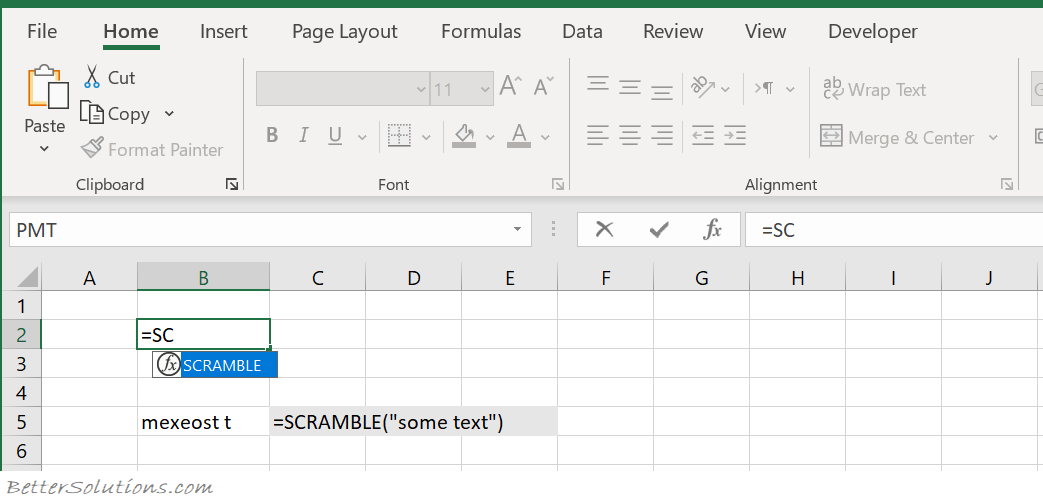Cancel formula entry with X
Screen dimensions: 1043x503
click(x=604, y=230)
